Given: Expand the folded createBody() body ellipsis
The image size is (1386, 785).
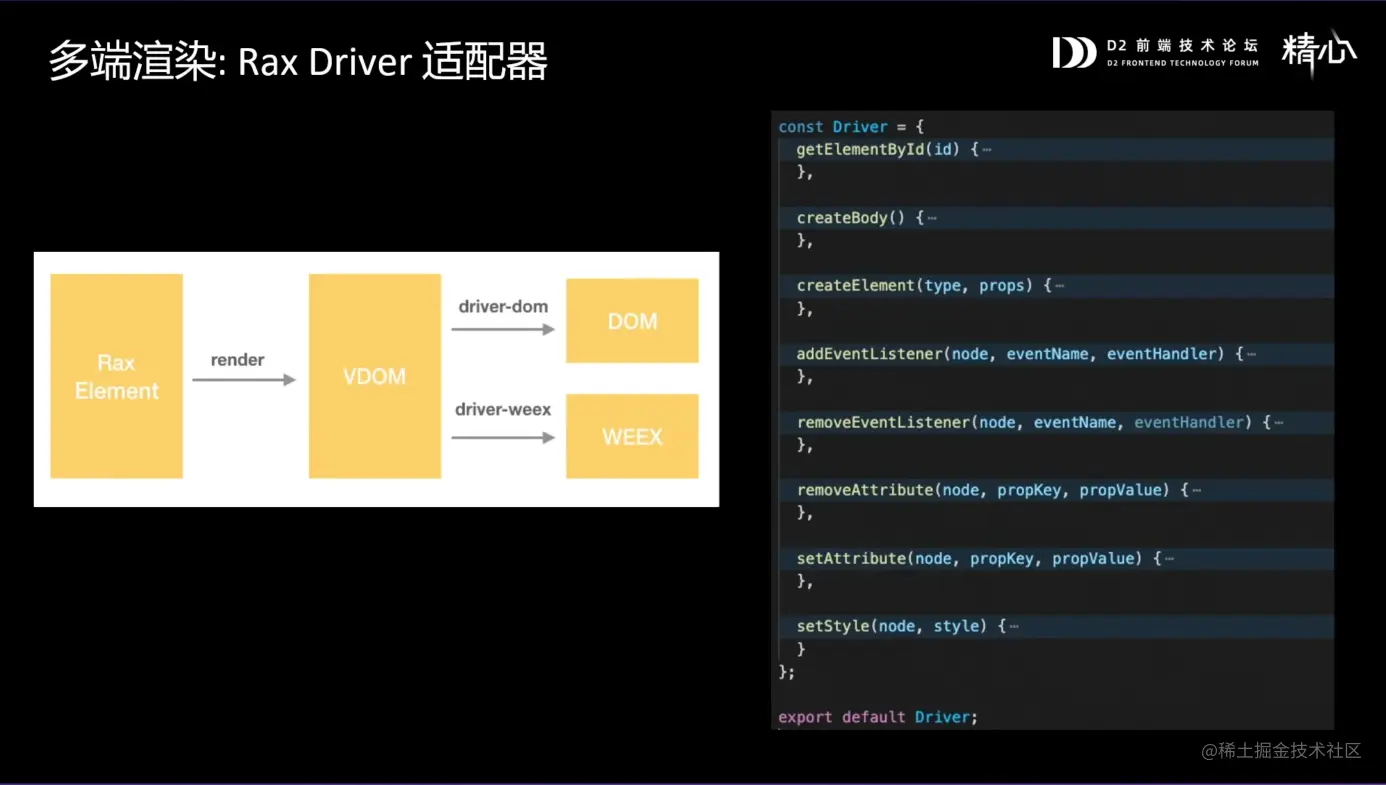Looking at the screenshot, I should tap(932, 218).
